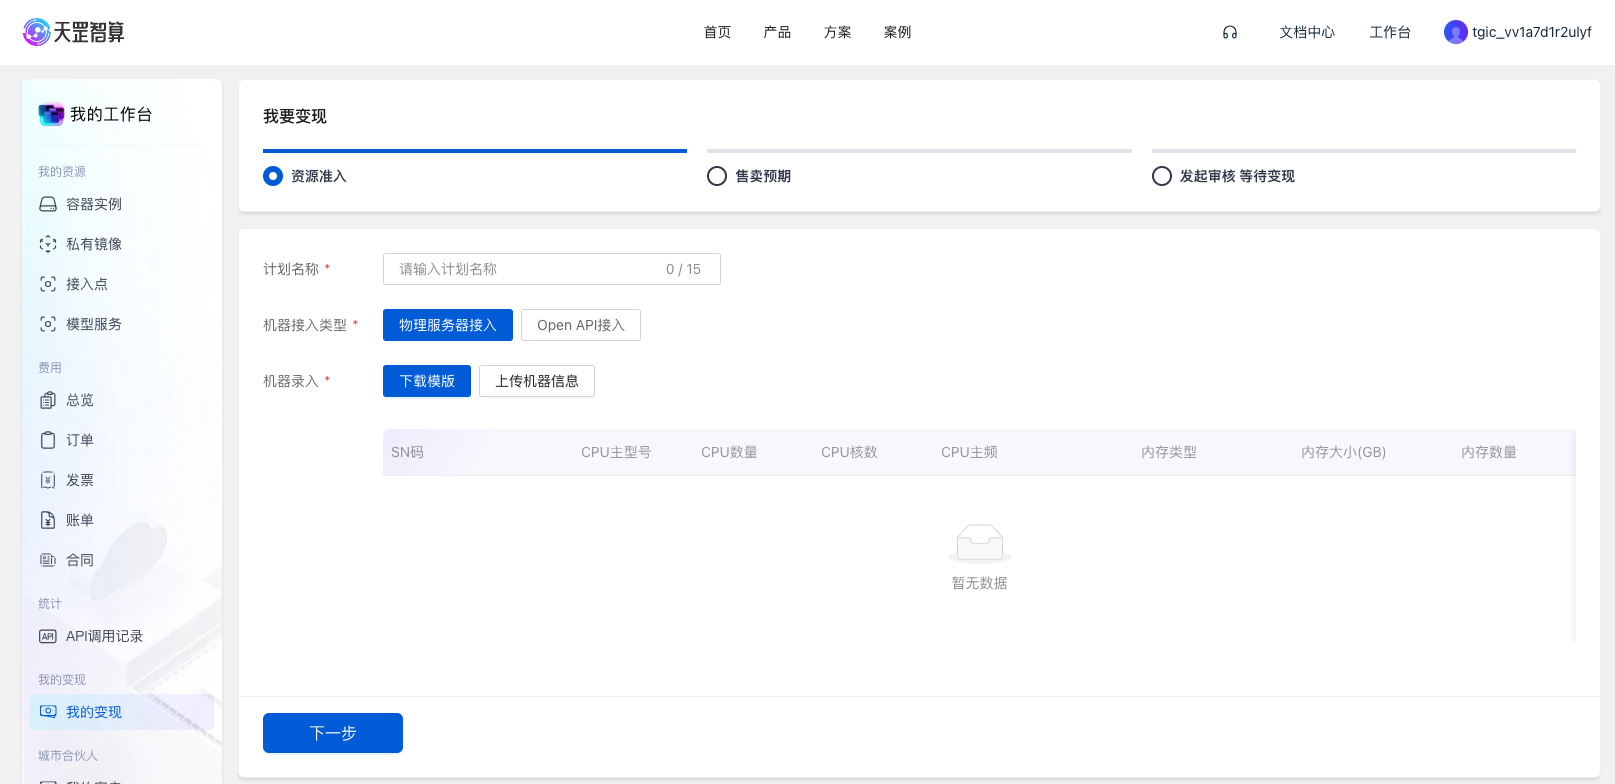Click the 内存大小(GB) column header
The height and width of the screenshot is (784, 1615).
point(1343,452)
